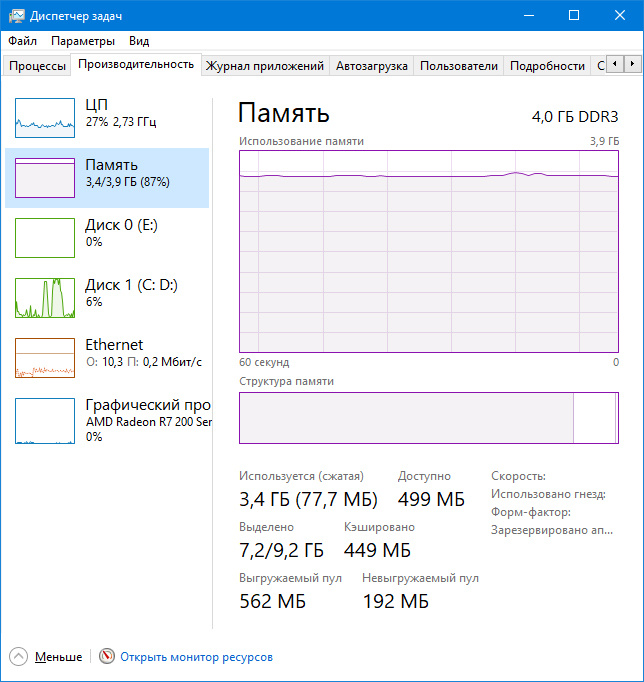Click the ЦП label in sidebar
This screenshot has height=682, width=644.
[97, 105]
